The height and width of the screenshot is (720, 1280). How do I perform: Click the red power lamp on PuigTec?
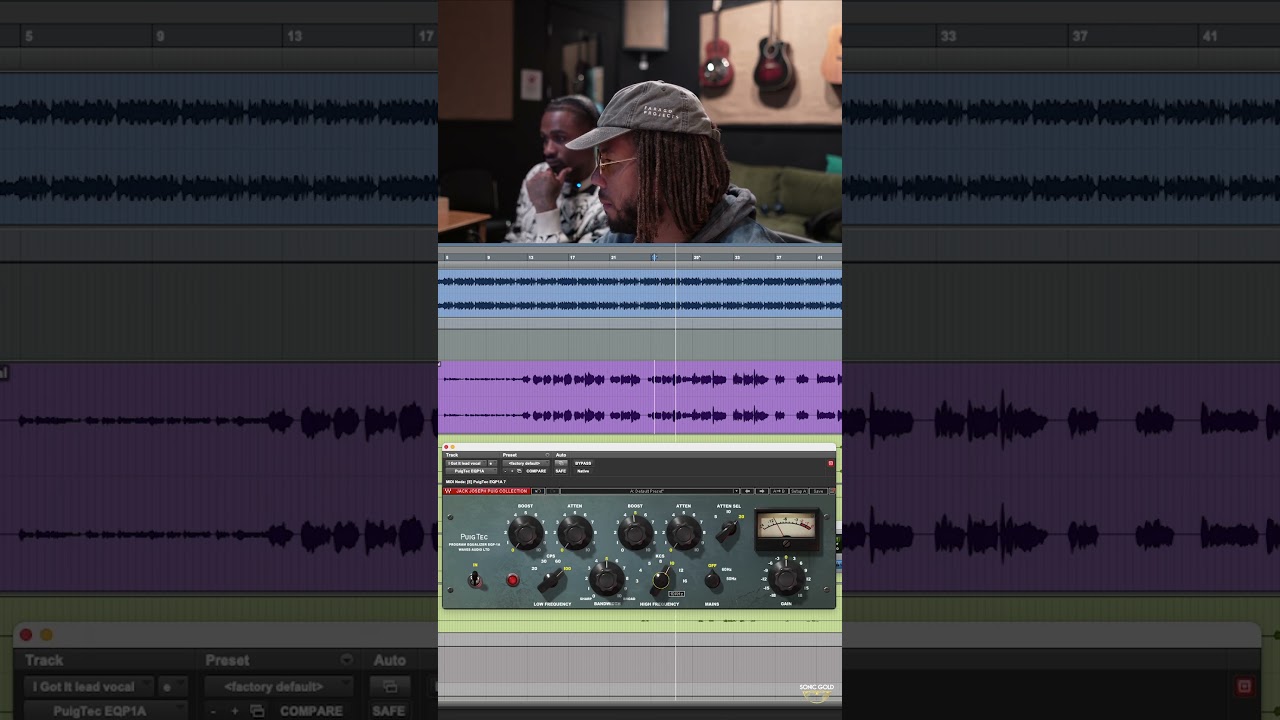(512, 579)
